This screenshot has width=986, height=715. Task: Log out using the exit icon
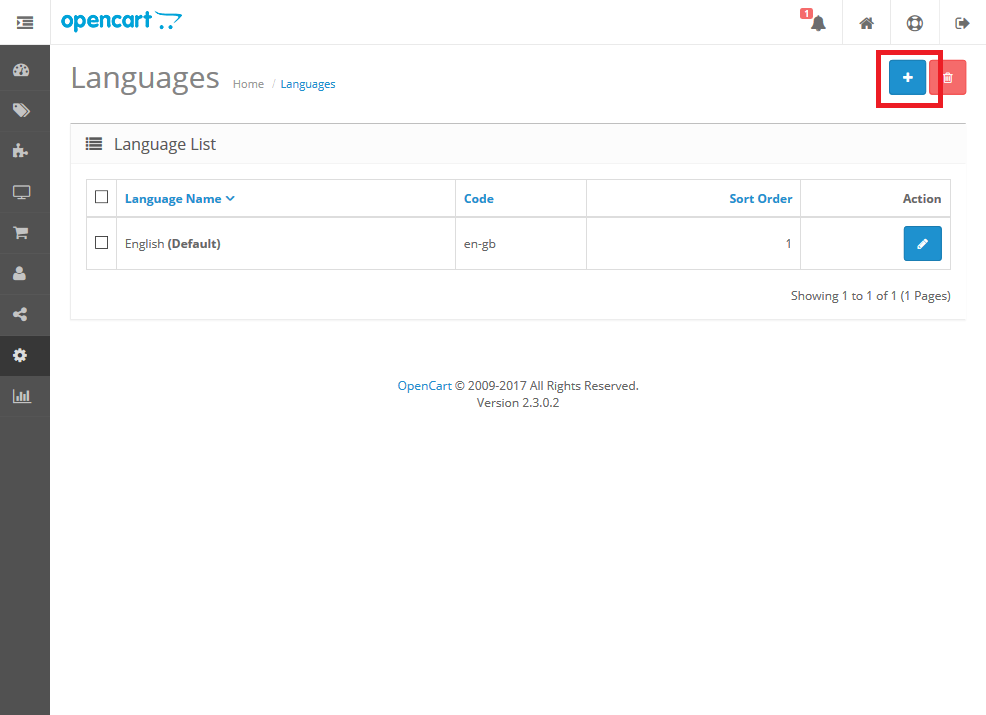tap(962, 23)
